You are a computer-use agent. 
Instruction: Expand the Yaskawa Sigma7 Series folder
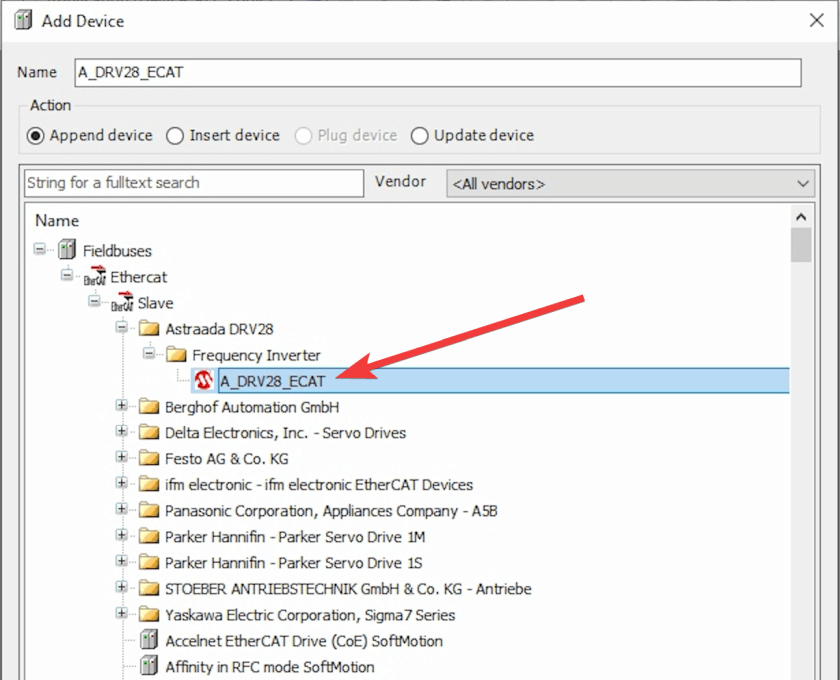[x=122, y=612]
